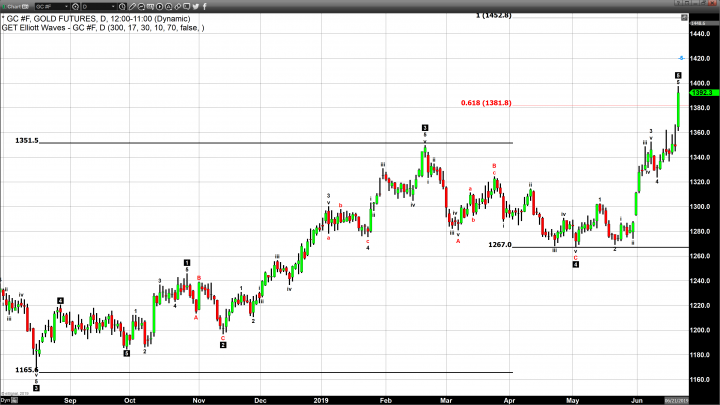Click the help question mark icon

point(678,2)
